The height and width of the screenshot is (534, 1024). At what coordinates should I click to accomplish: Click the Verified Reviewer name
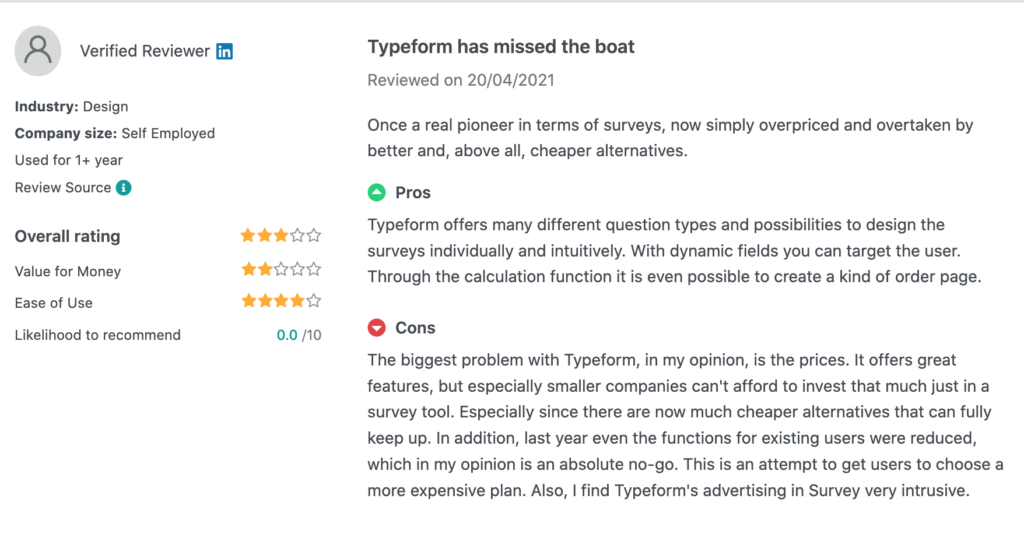tap(144, 52)
